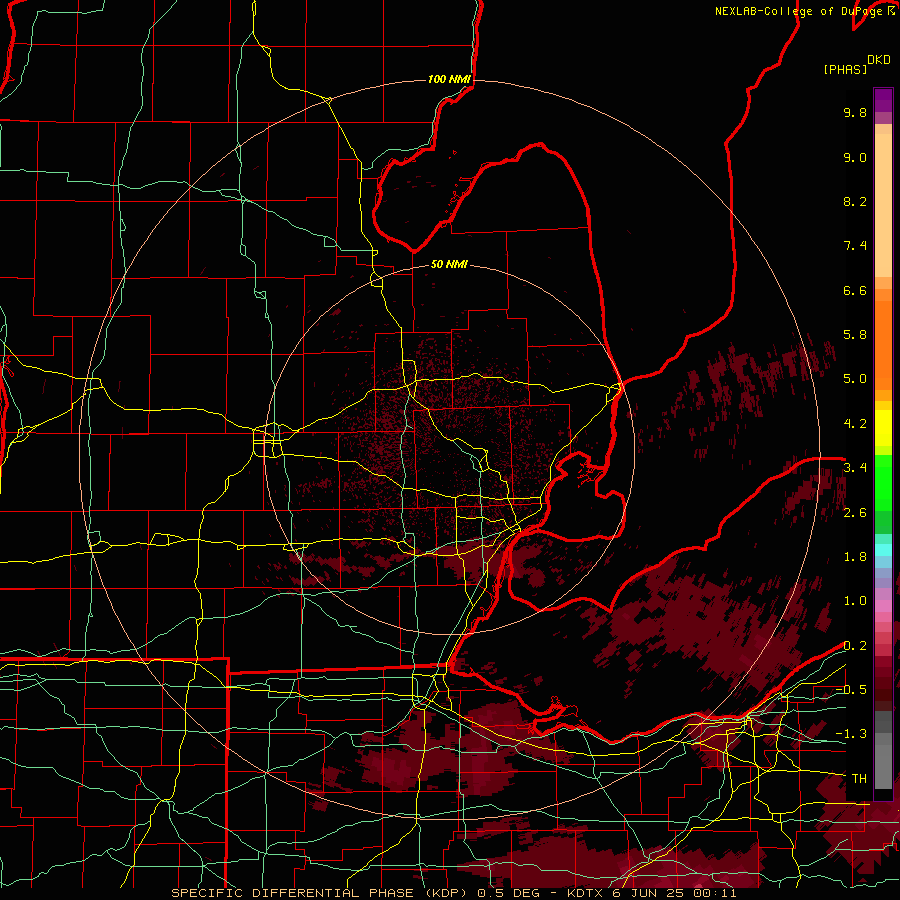
Task: Click the bright yellow band near 4.2
Action: (883, 427)
